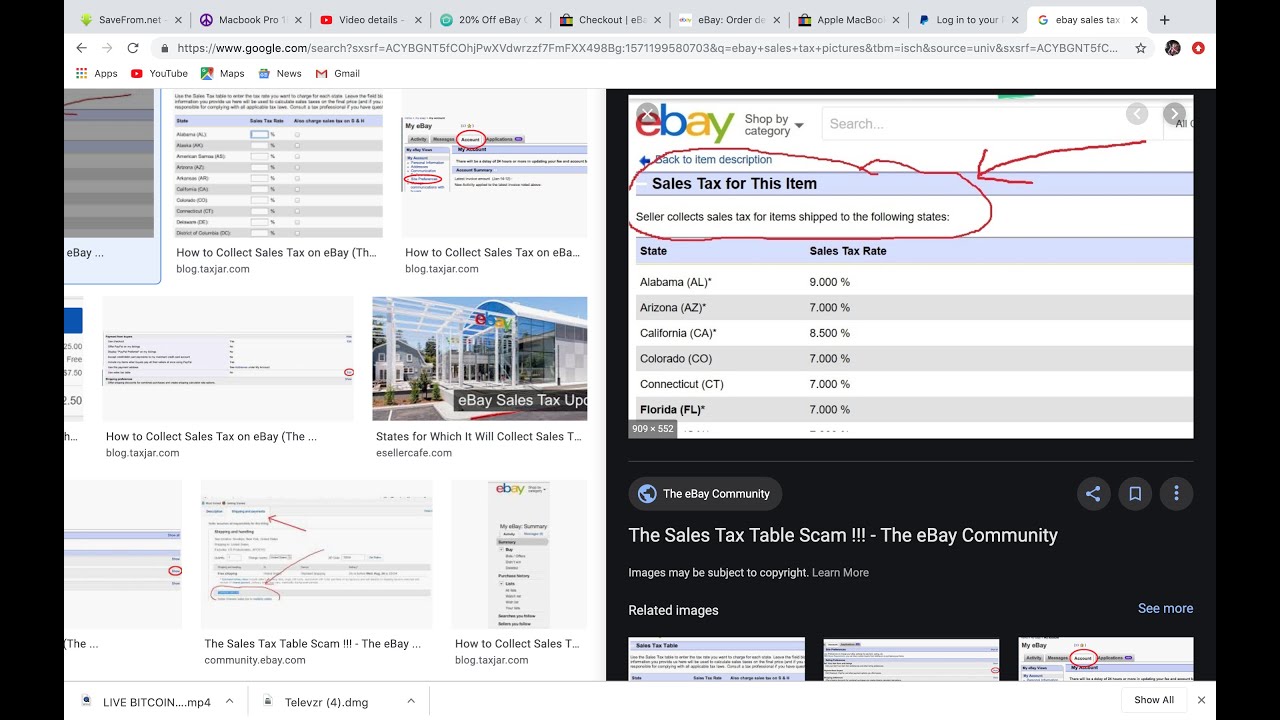Click the red Chrome update icon

point(1198,48)
